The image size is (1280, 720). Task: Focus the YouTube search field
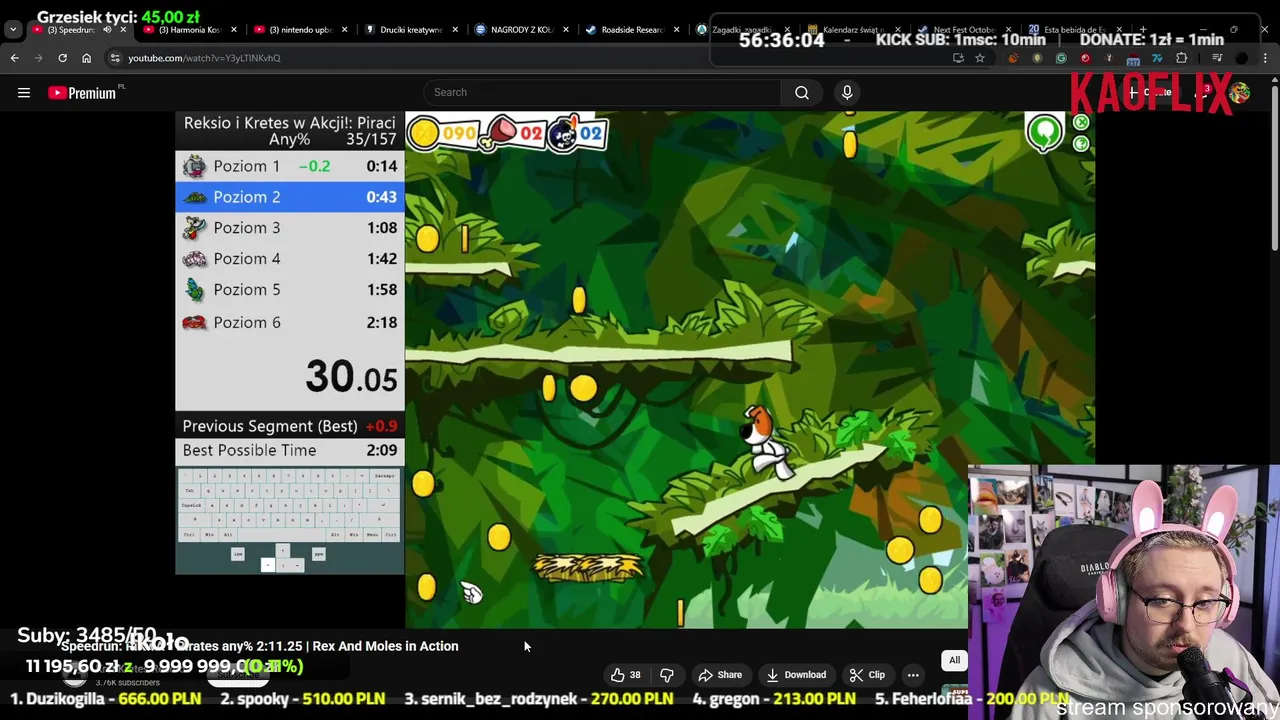(x=602, y=92)
